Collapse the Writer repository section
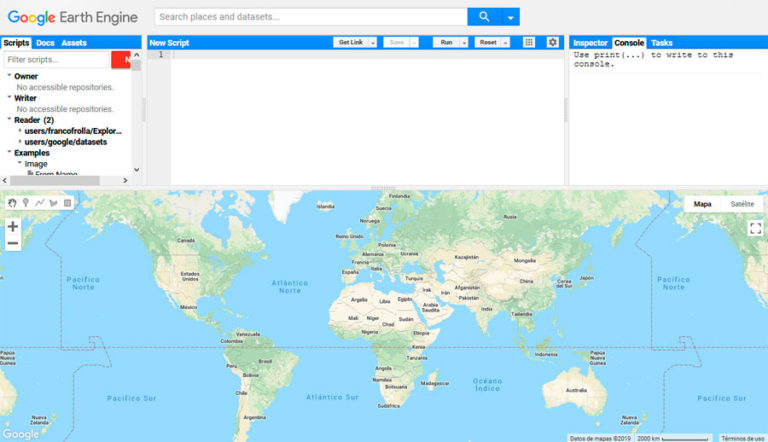The width and height of the screenshot is (768, 442). tap(9, 98)
